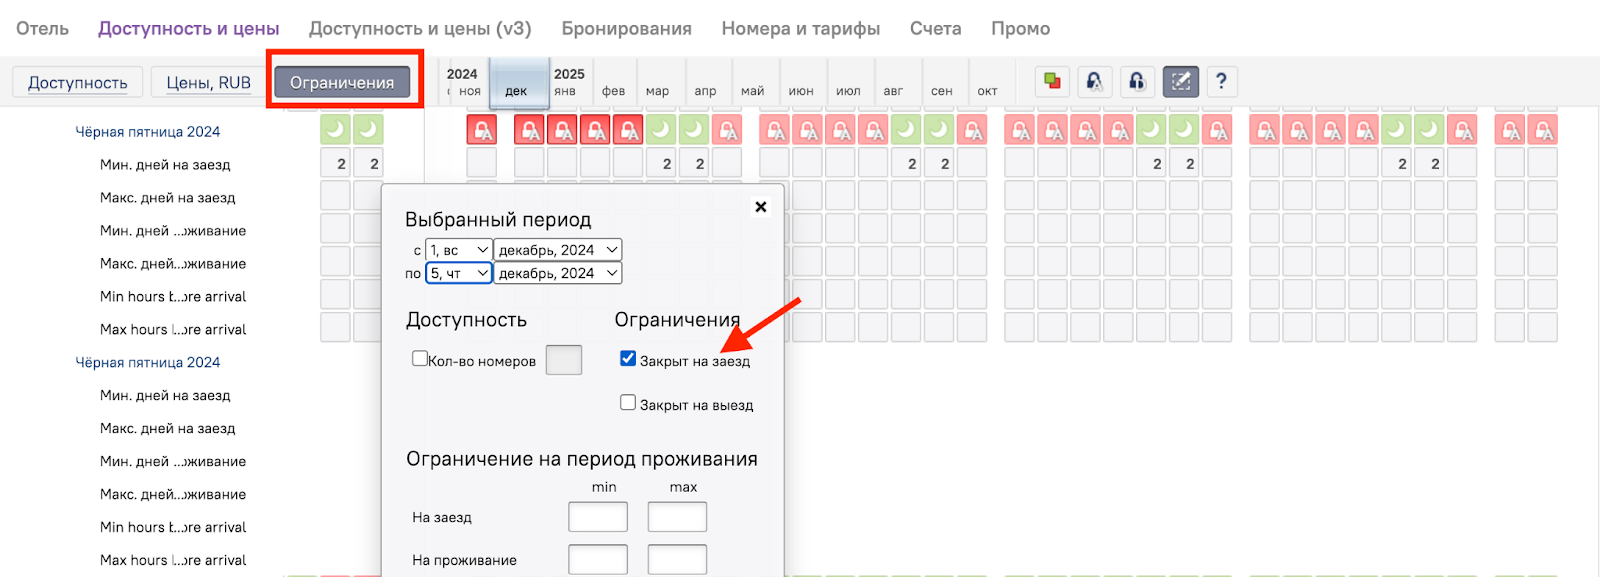Jump to авг in the month timeline

pyautogui.click(x=894, y=90)
